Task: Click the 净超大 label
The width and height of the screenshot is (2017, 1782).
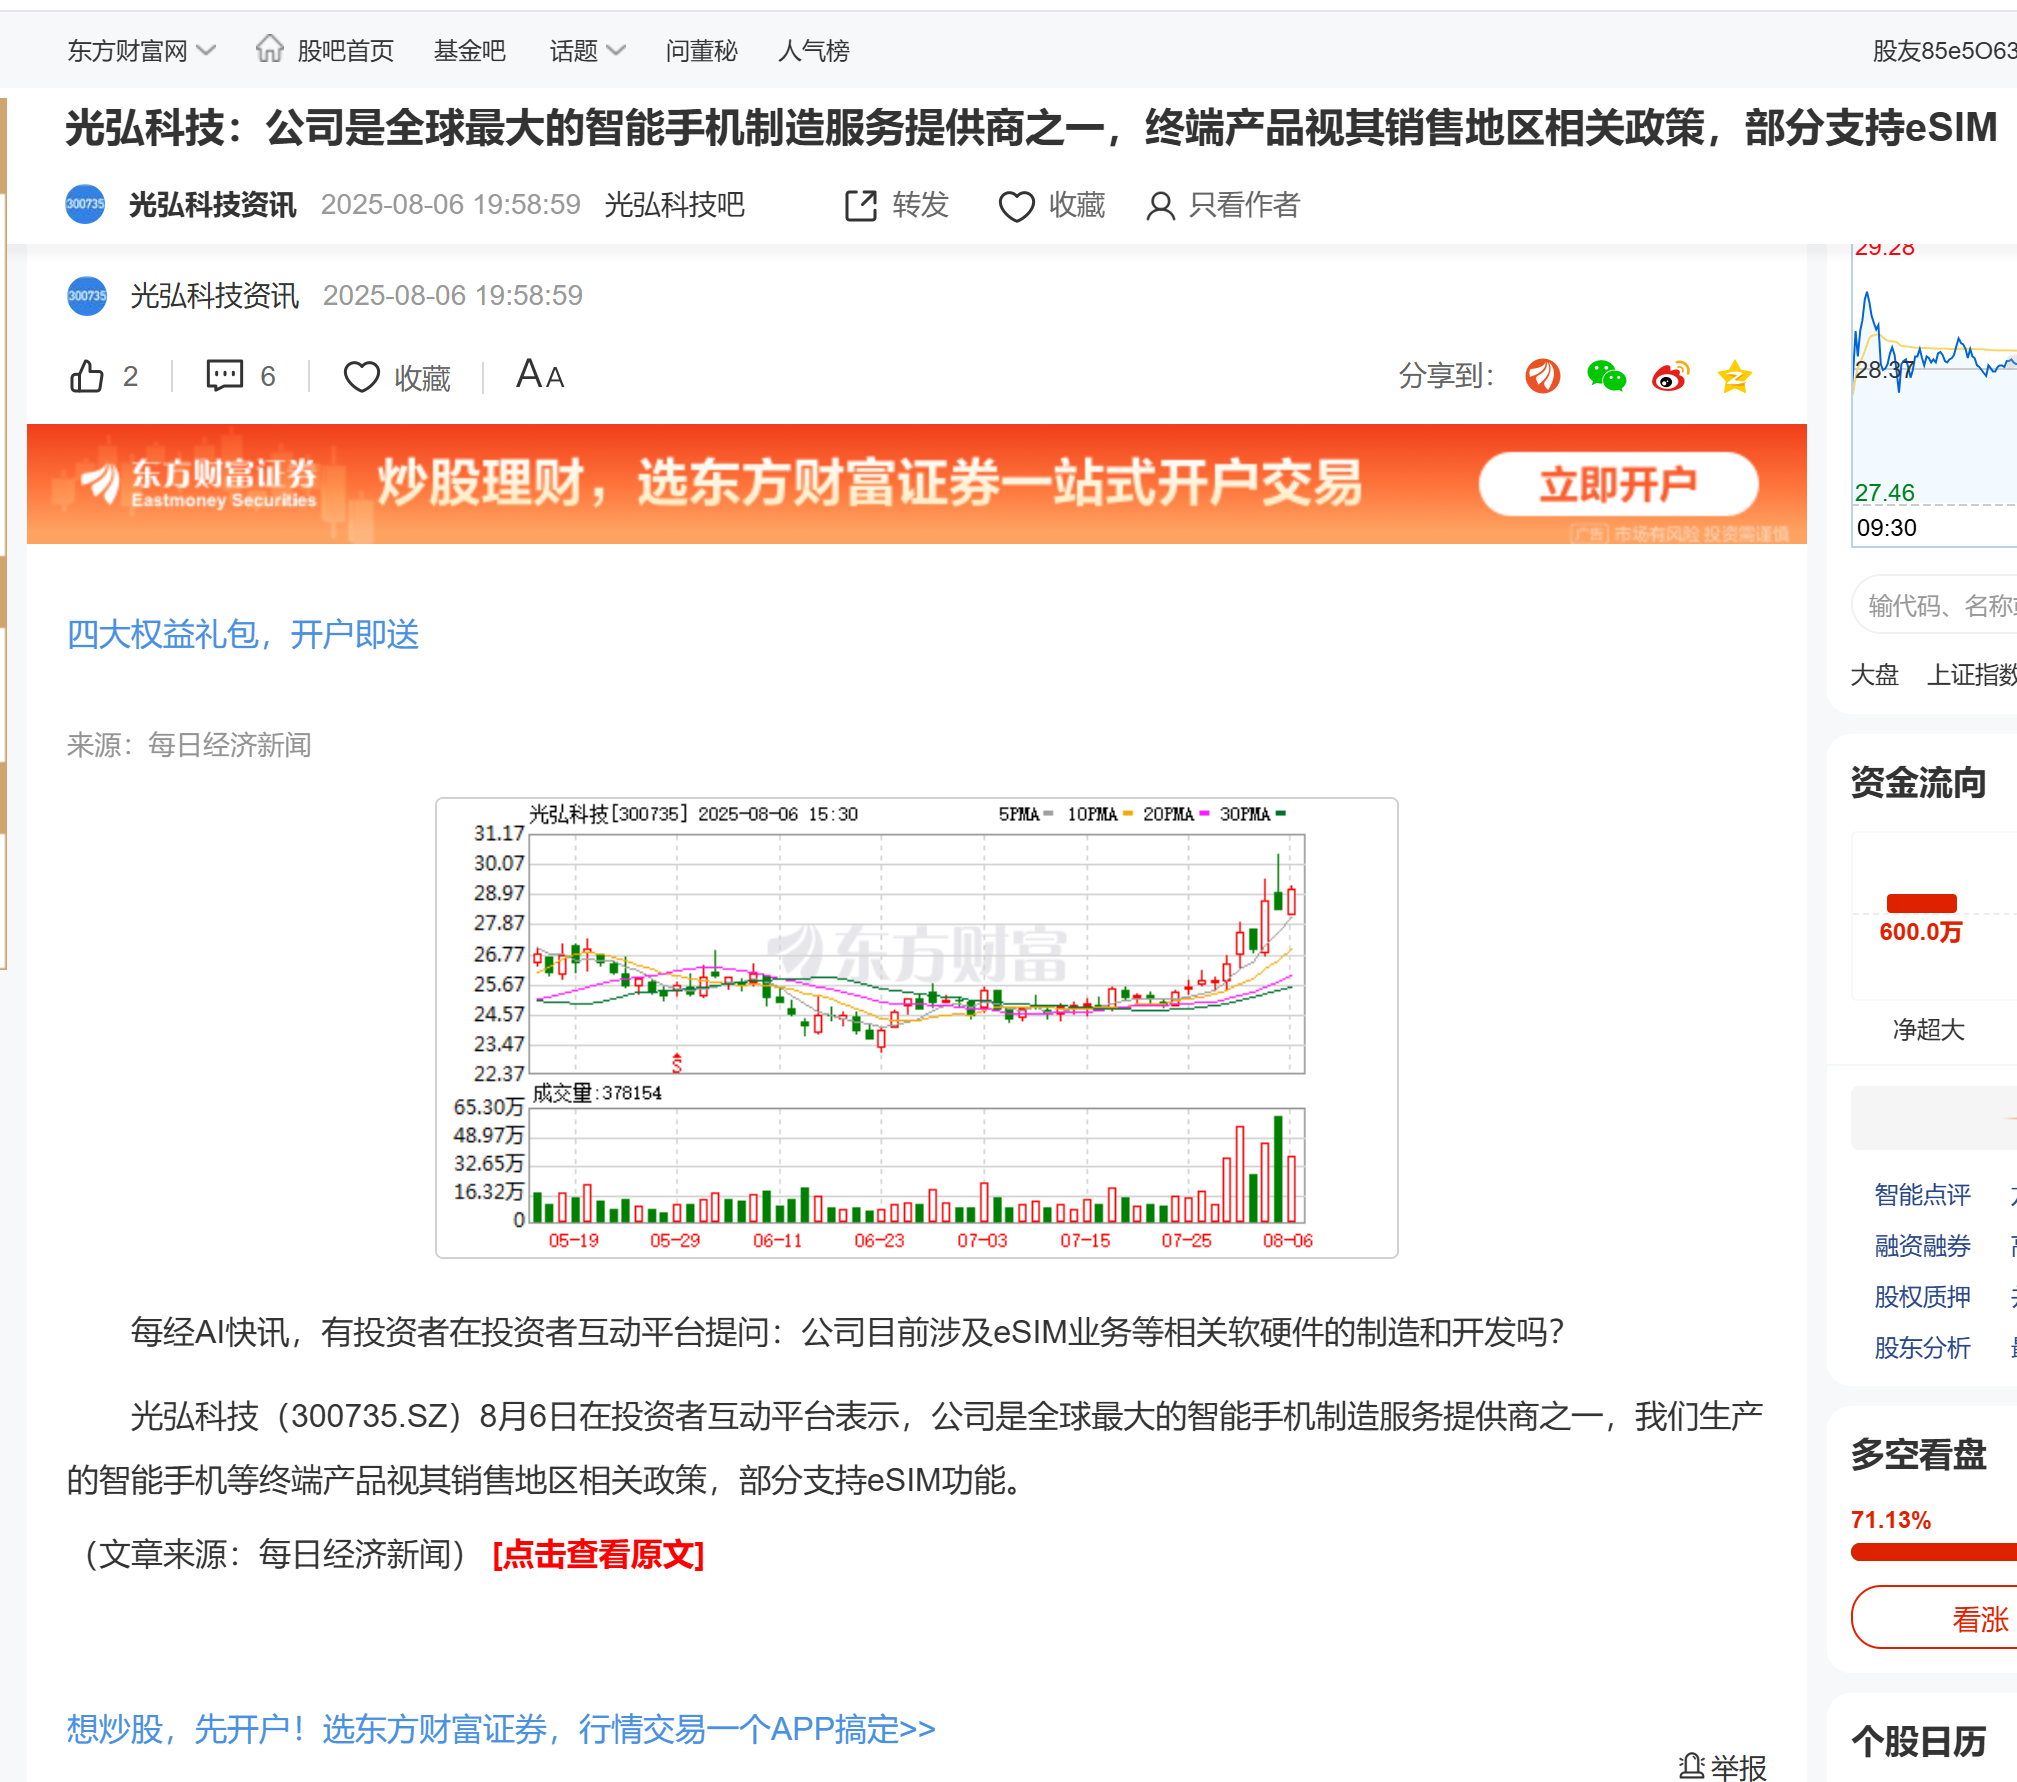Action: [1928, 1030]
